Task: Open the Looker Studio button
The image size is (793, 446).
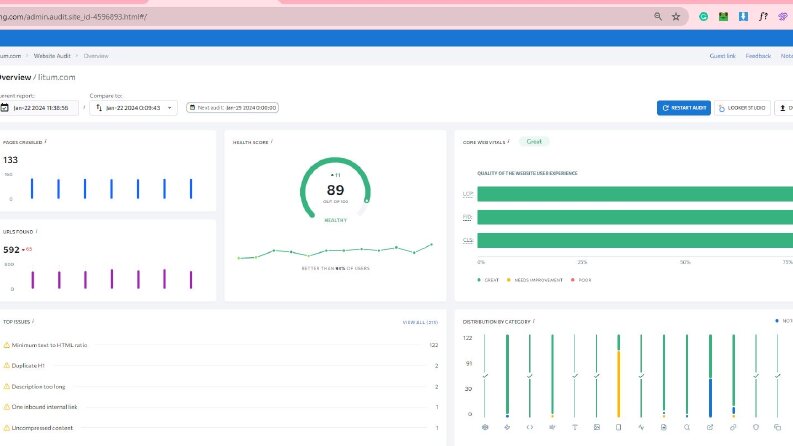Action: click(x=742, y=108)
